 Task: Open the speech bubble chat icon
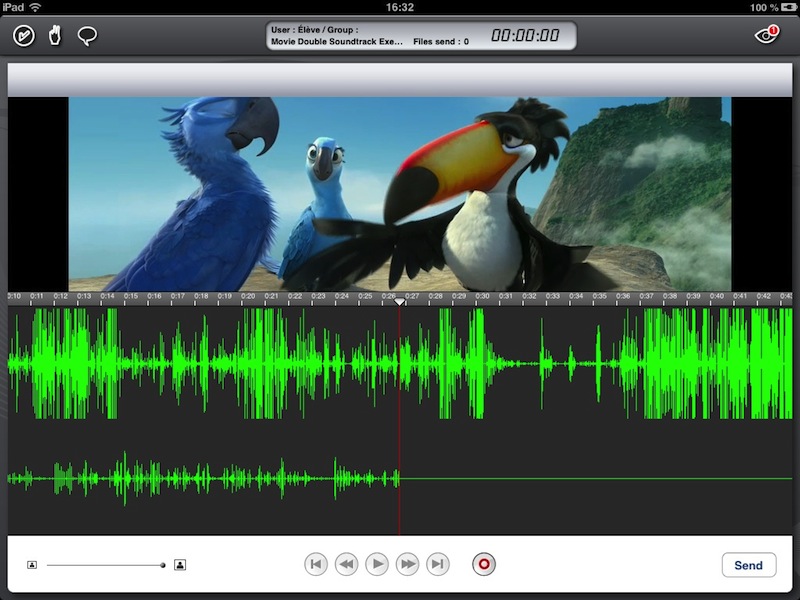[x=87, y=36]
